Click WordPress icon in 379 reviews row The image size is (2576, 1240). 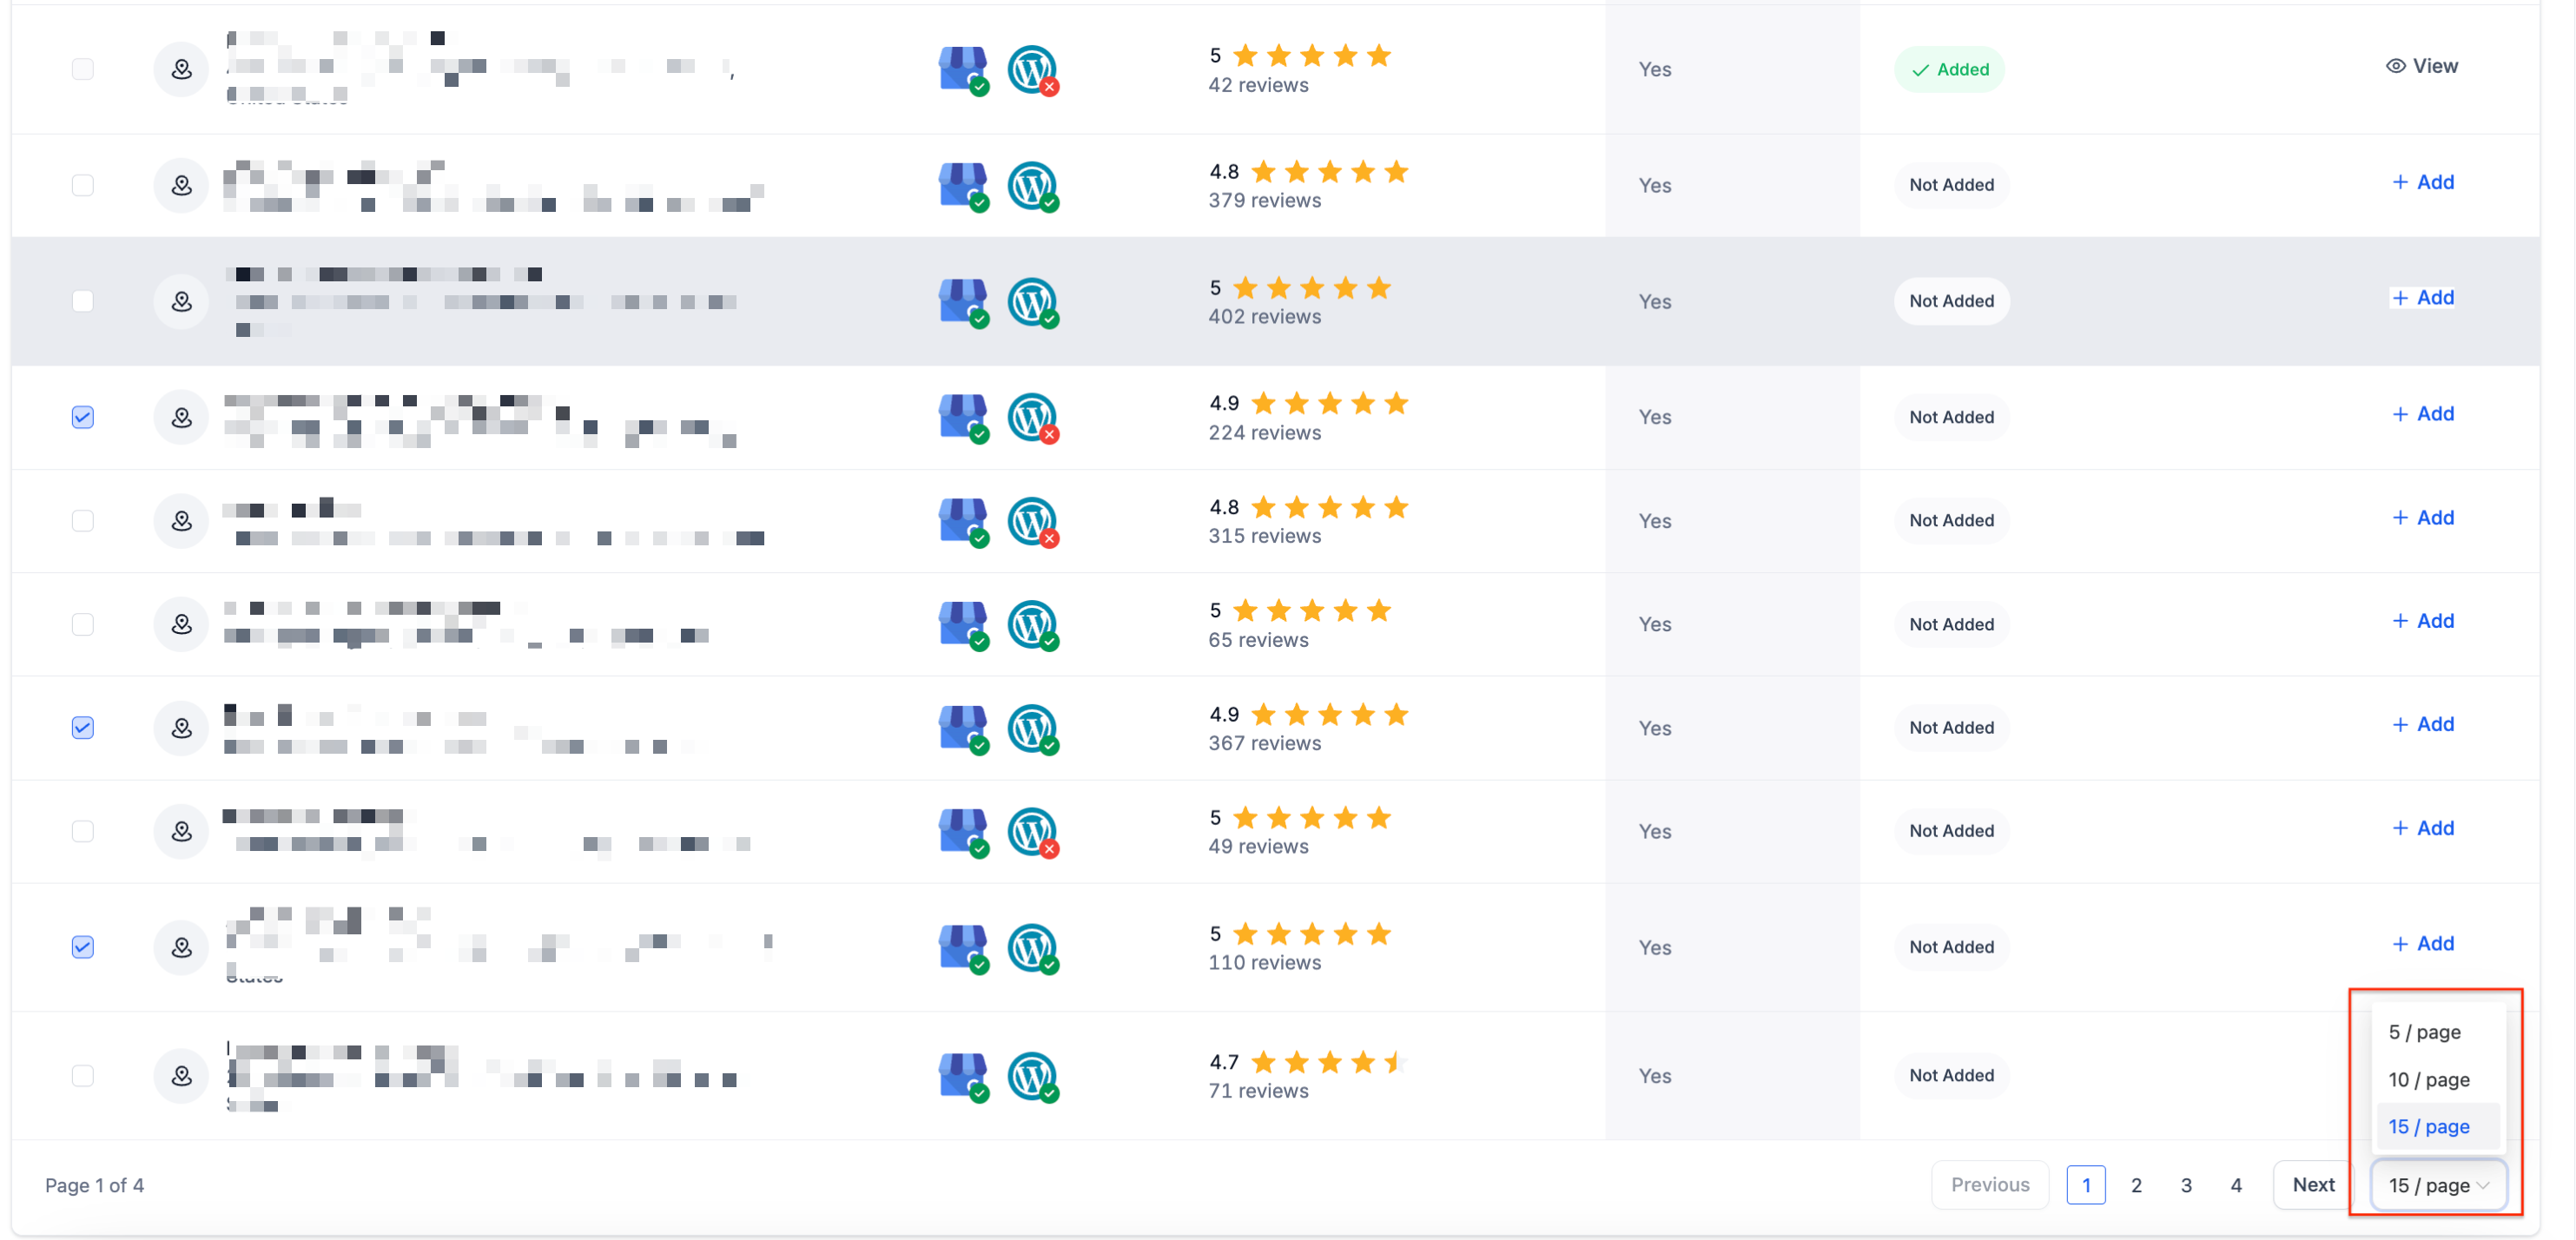pyautogui.click(x=1031, y=185)
